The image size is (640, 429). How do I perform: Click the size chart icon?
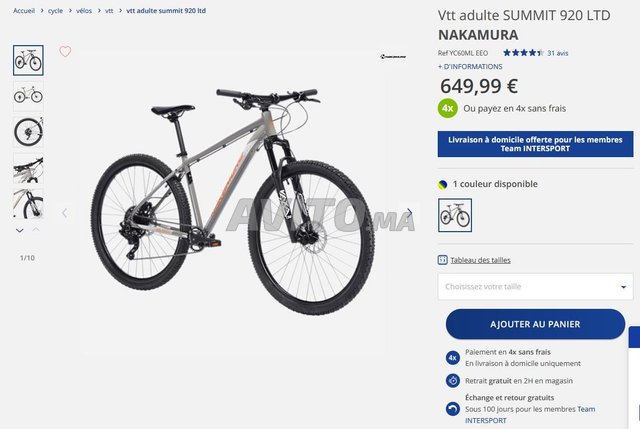(442, 260)
